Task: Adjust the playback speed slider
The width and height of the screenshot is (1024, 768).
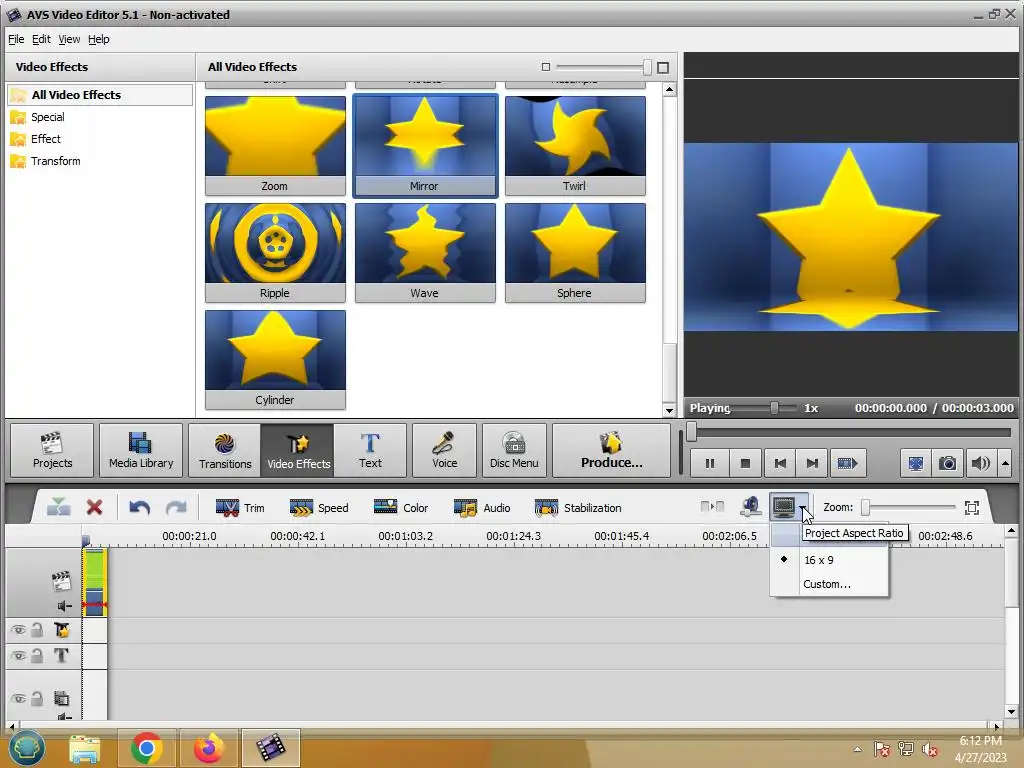Action: click(x=774, y=408)
